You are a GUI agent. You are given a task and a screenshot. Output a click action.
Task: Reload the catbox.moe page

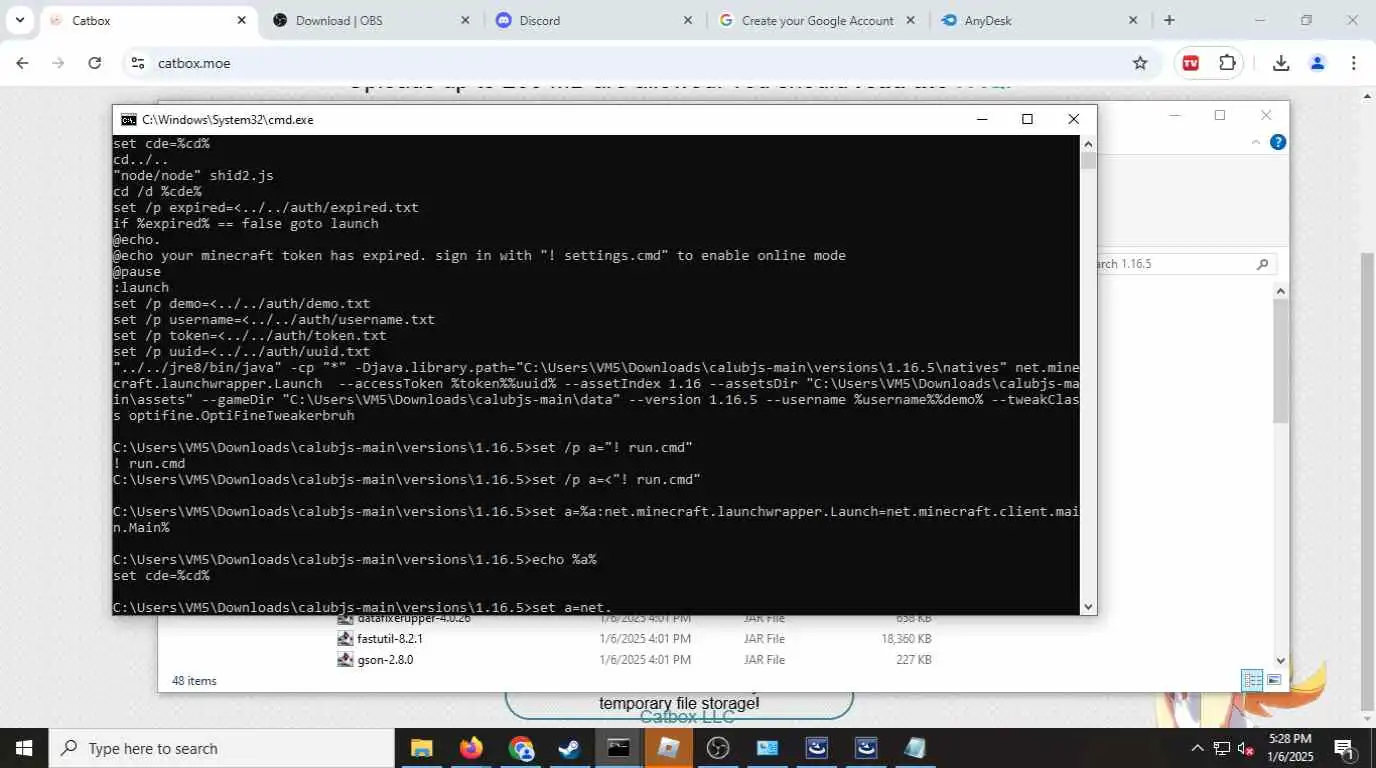coord(94,63)
